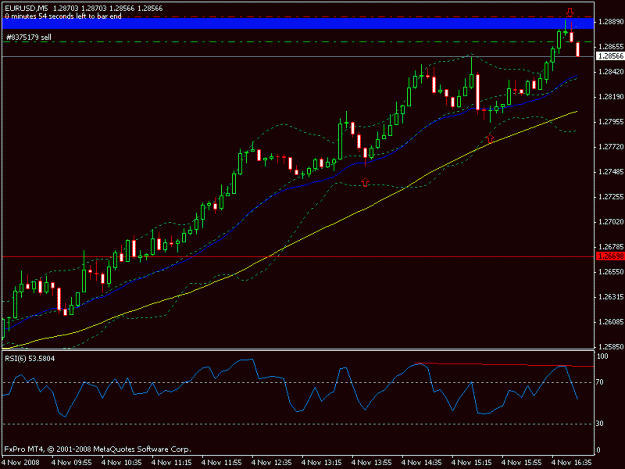Click the 4 Nov 16:35 time label
The width and height of the screenshot is (625, 469).
click(572, 462)
